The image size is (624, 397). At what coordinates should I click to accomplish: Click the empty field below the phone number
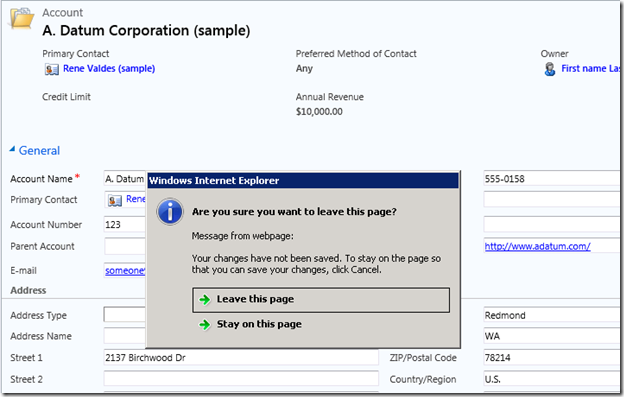pyautogui.click(x=552, y=200)
